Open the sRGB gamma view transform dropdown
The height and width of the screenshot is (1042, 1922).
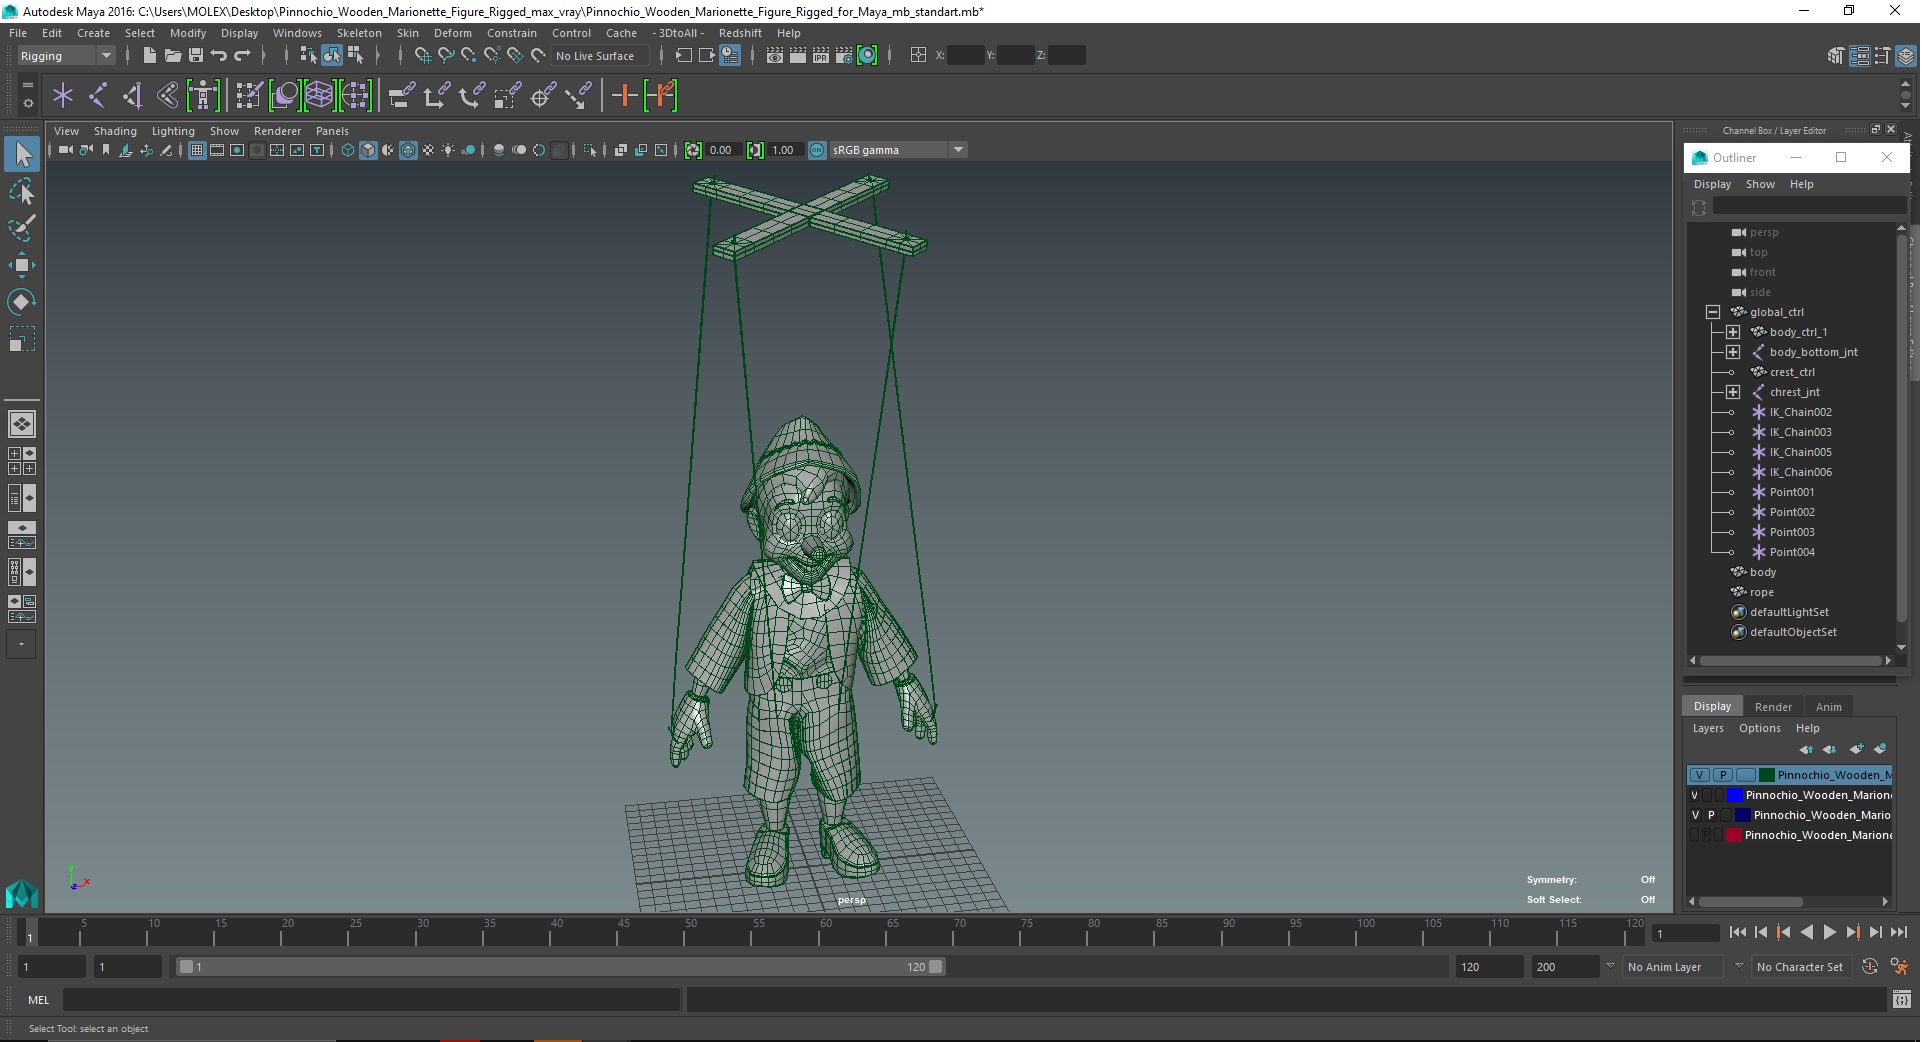click(898, 150)
